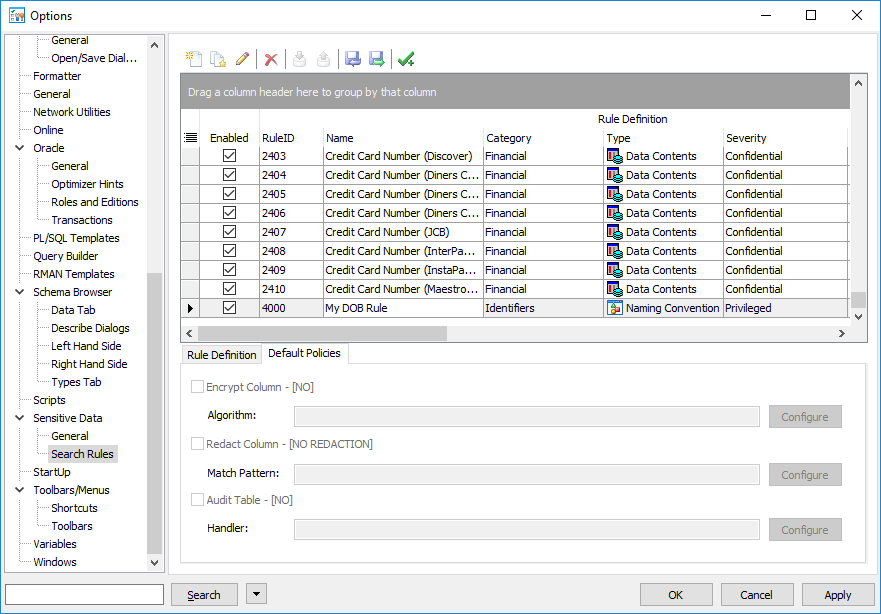Click Naming Convention icon in row 4000

coord(615,308)
